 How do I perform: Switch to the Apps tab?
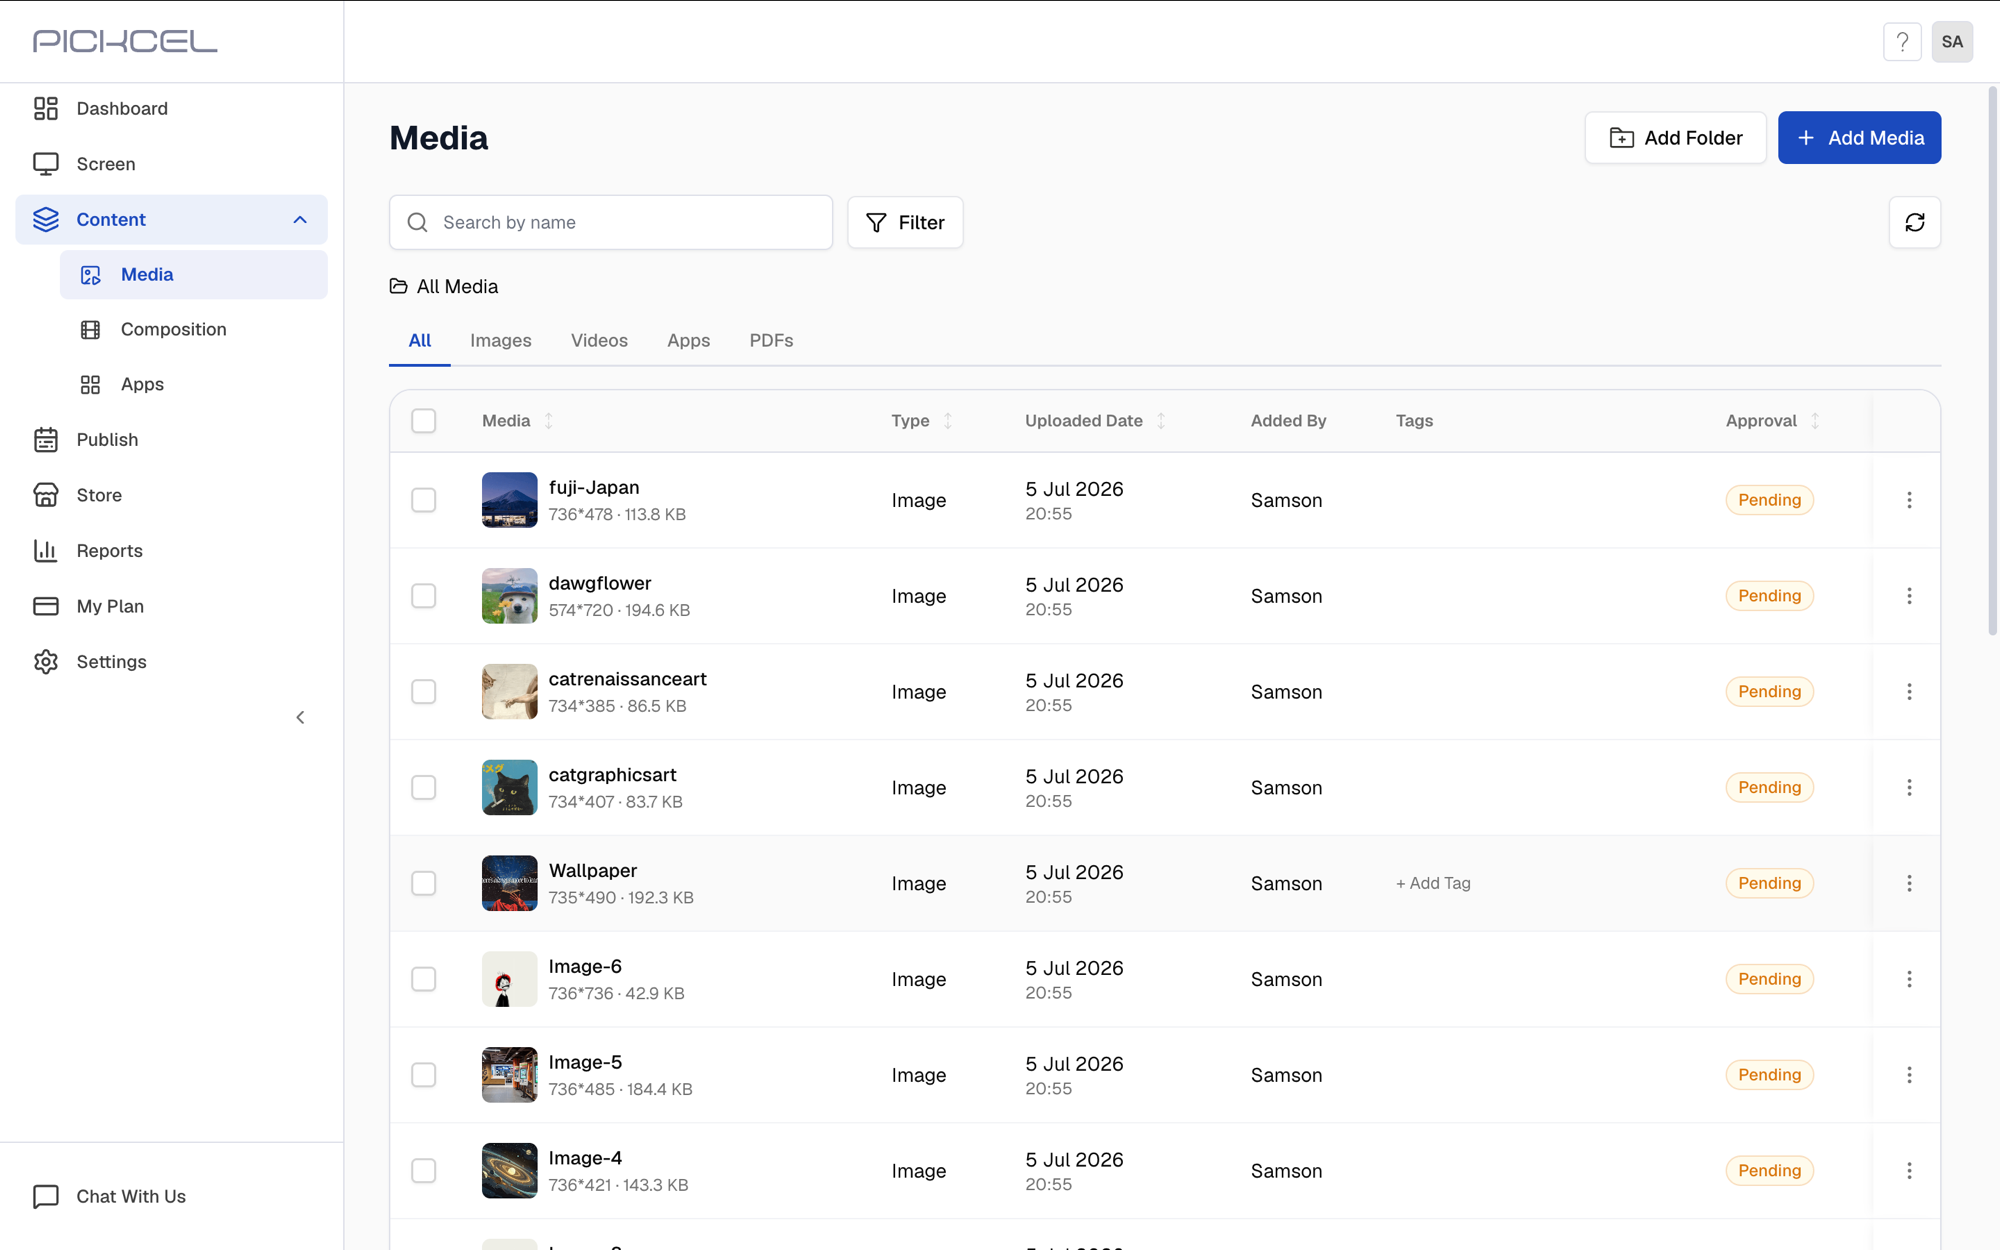tap(689, 340)
